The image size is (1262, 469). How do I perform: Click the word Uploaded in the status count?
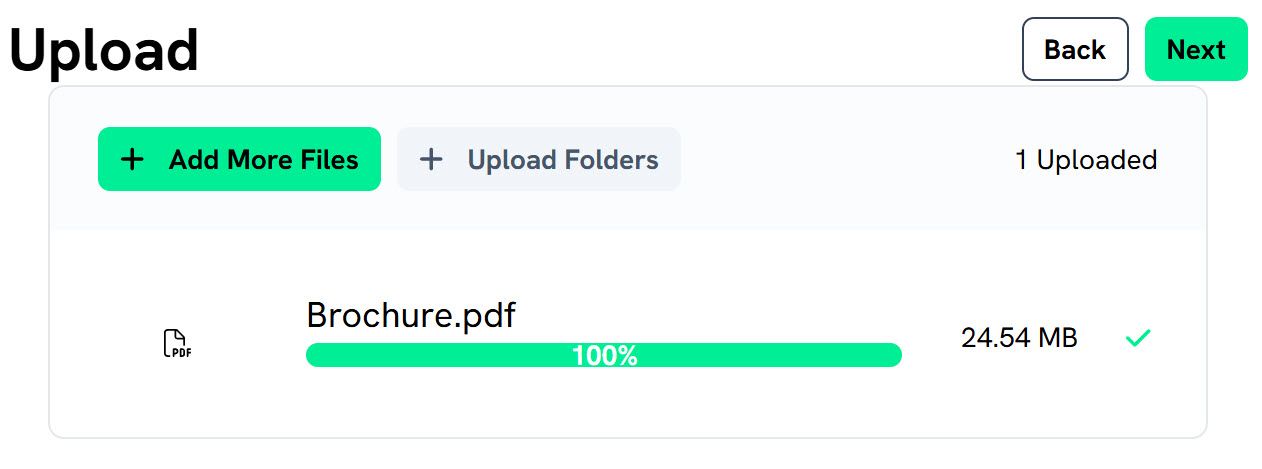click(x=1096, y=160)
